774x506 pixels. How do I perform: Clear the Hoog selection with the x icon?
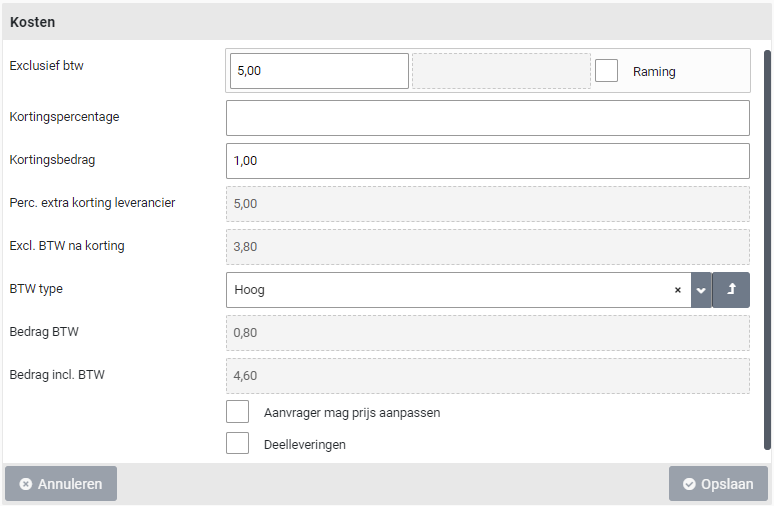point(677,290)
